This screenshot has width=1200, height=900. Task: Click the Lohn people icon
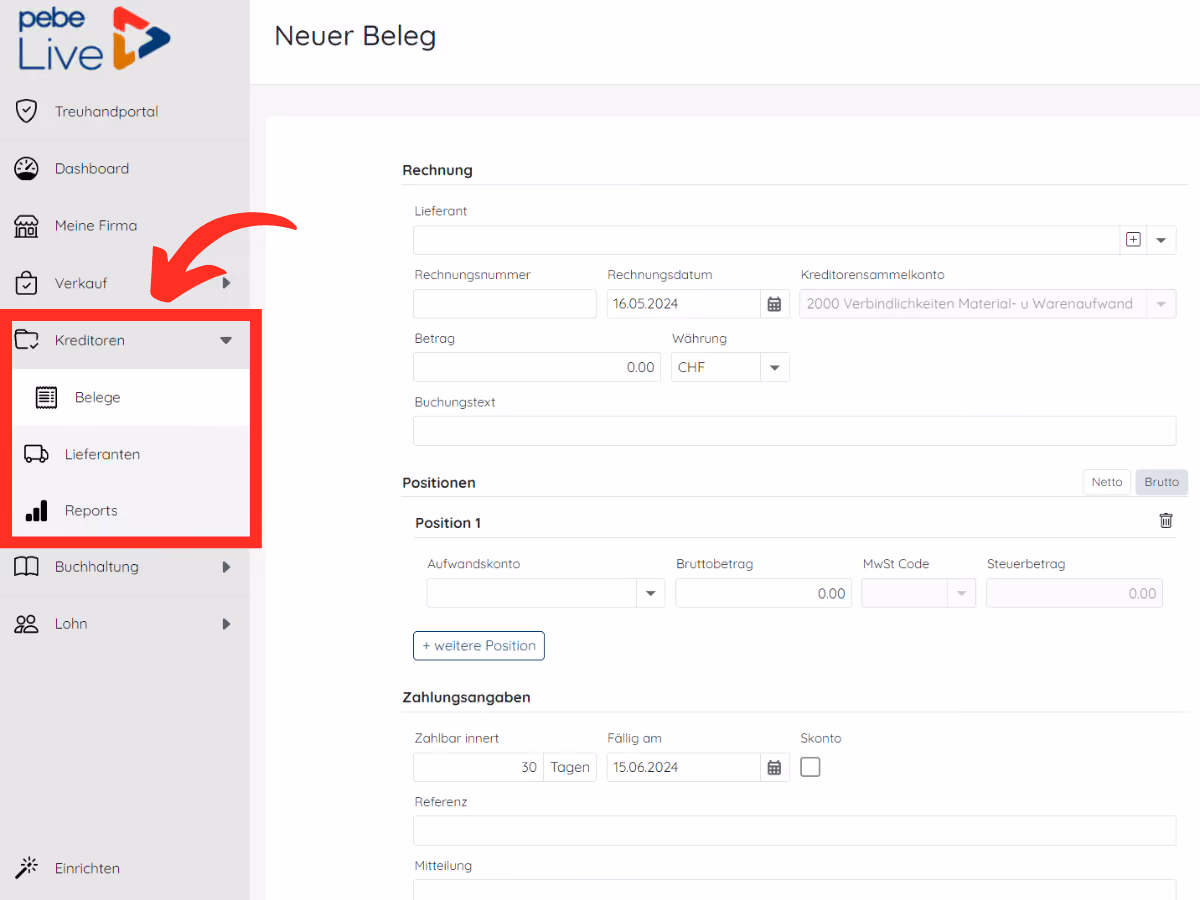point(26,623)
